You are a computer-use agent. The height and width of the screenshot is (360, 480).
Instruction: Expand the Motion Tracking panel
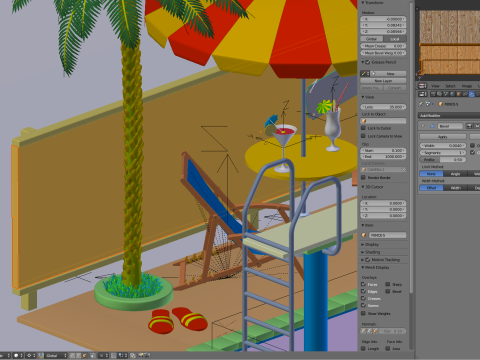[363, 260]
